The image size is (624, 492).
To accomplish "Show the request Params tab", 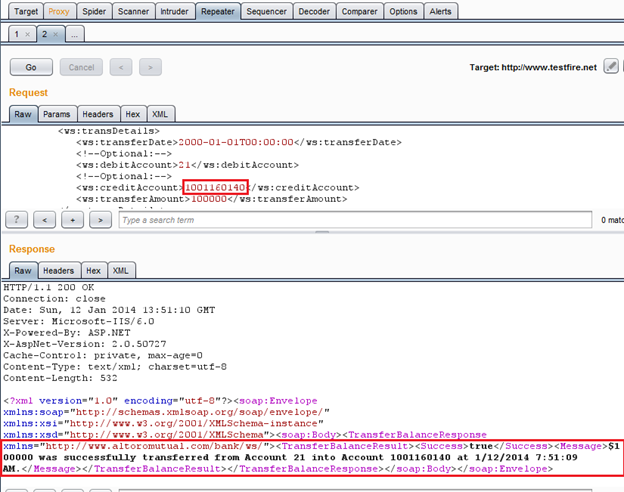I will tap(56, 114).
